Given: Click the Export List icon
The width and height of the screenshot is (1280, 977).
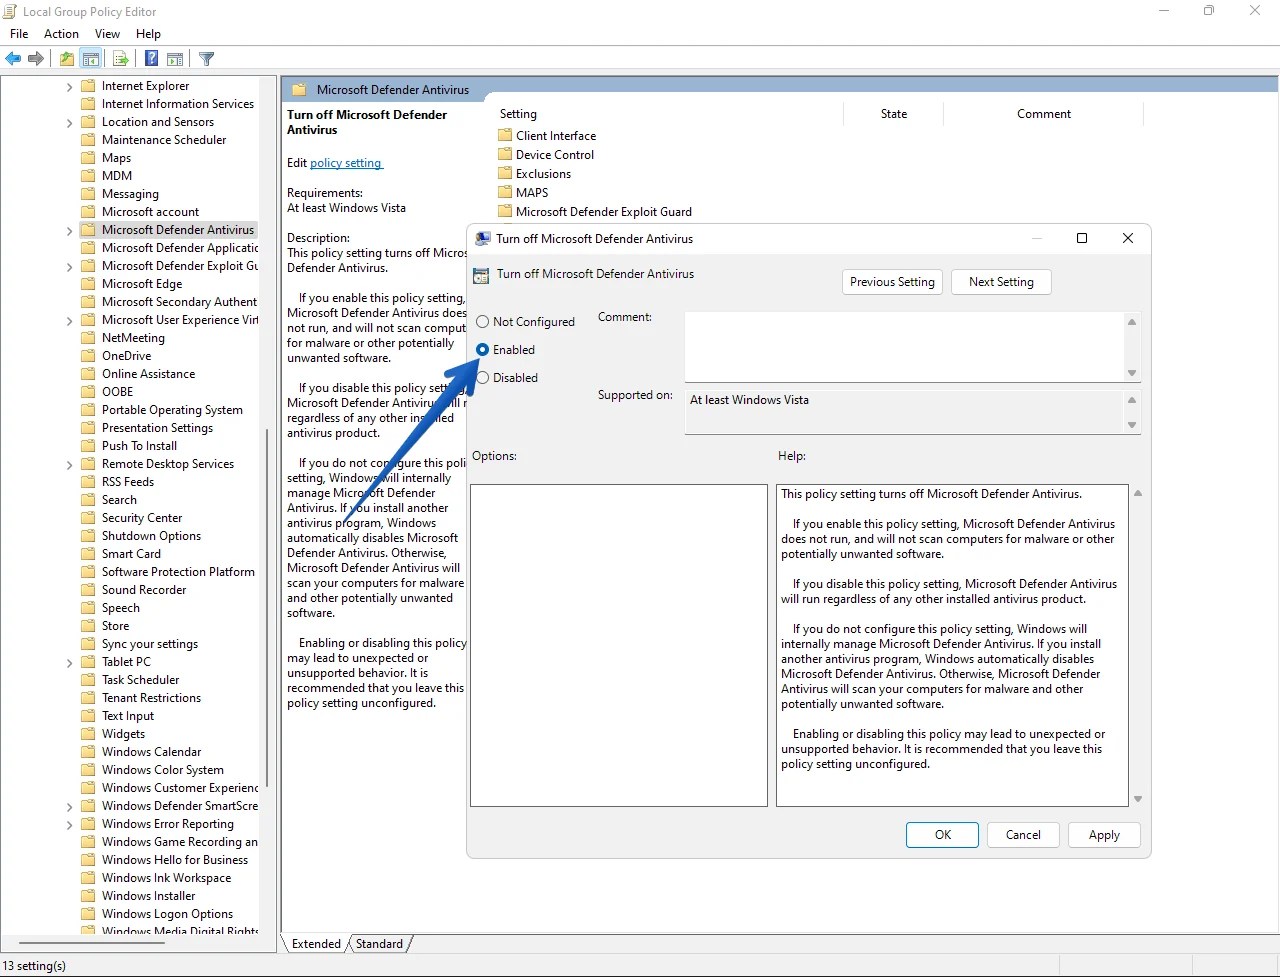Looking at the screenshot, I should 121,58.
